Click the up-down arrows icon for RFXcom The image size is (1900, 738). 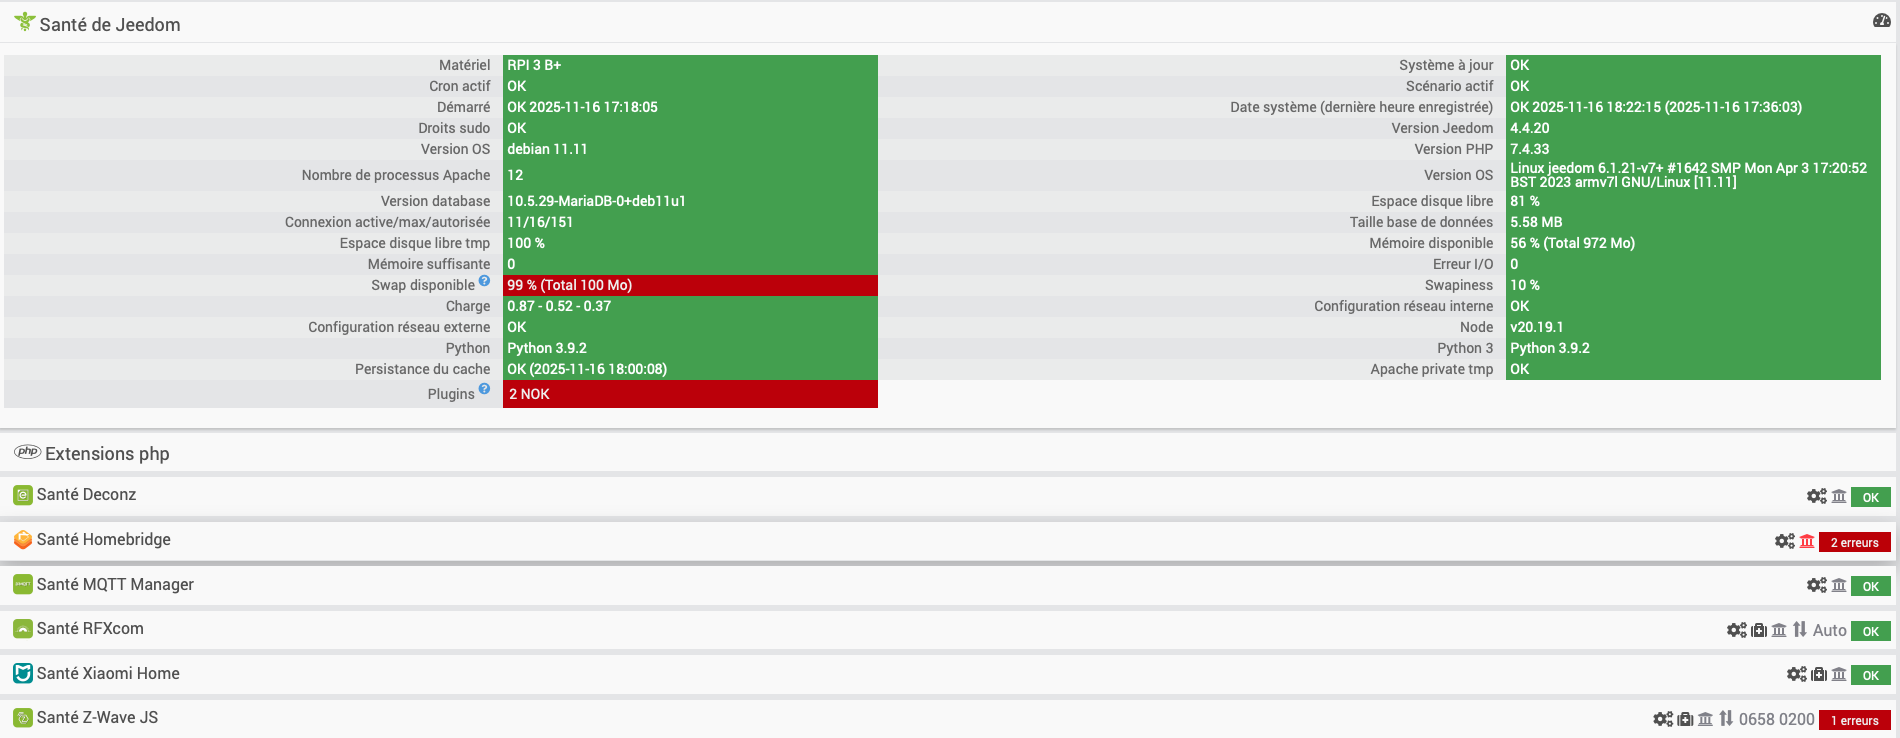click(1800, 629)
